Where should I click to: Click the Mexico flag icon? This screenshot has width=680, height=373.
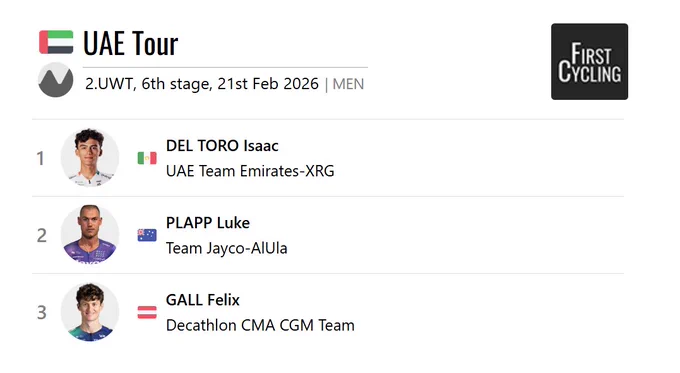(x=147, y=158)
